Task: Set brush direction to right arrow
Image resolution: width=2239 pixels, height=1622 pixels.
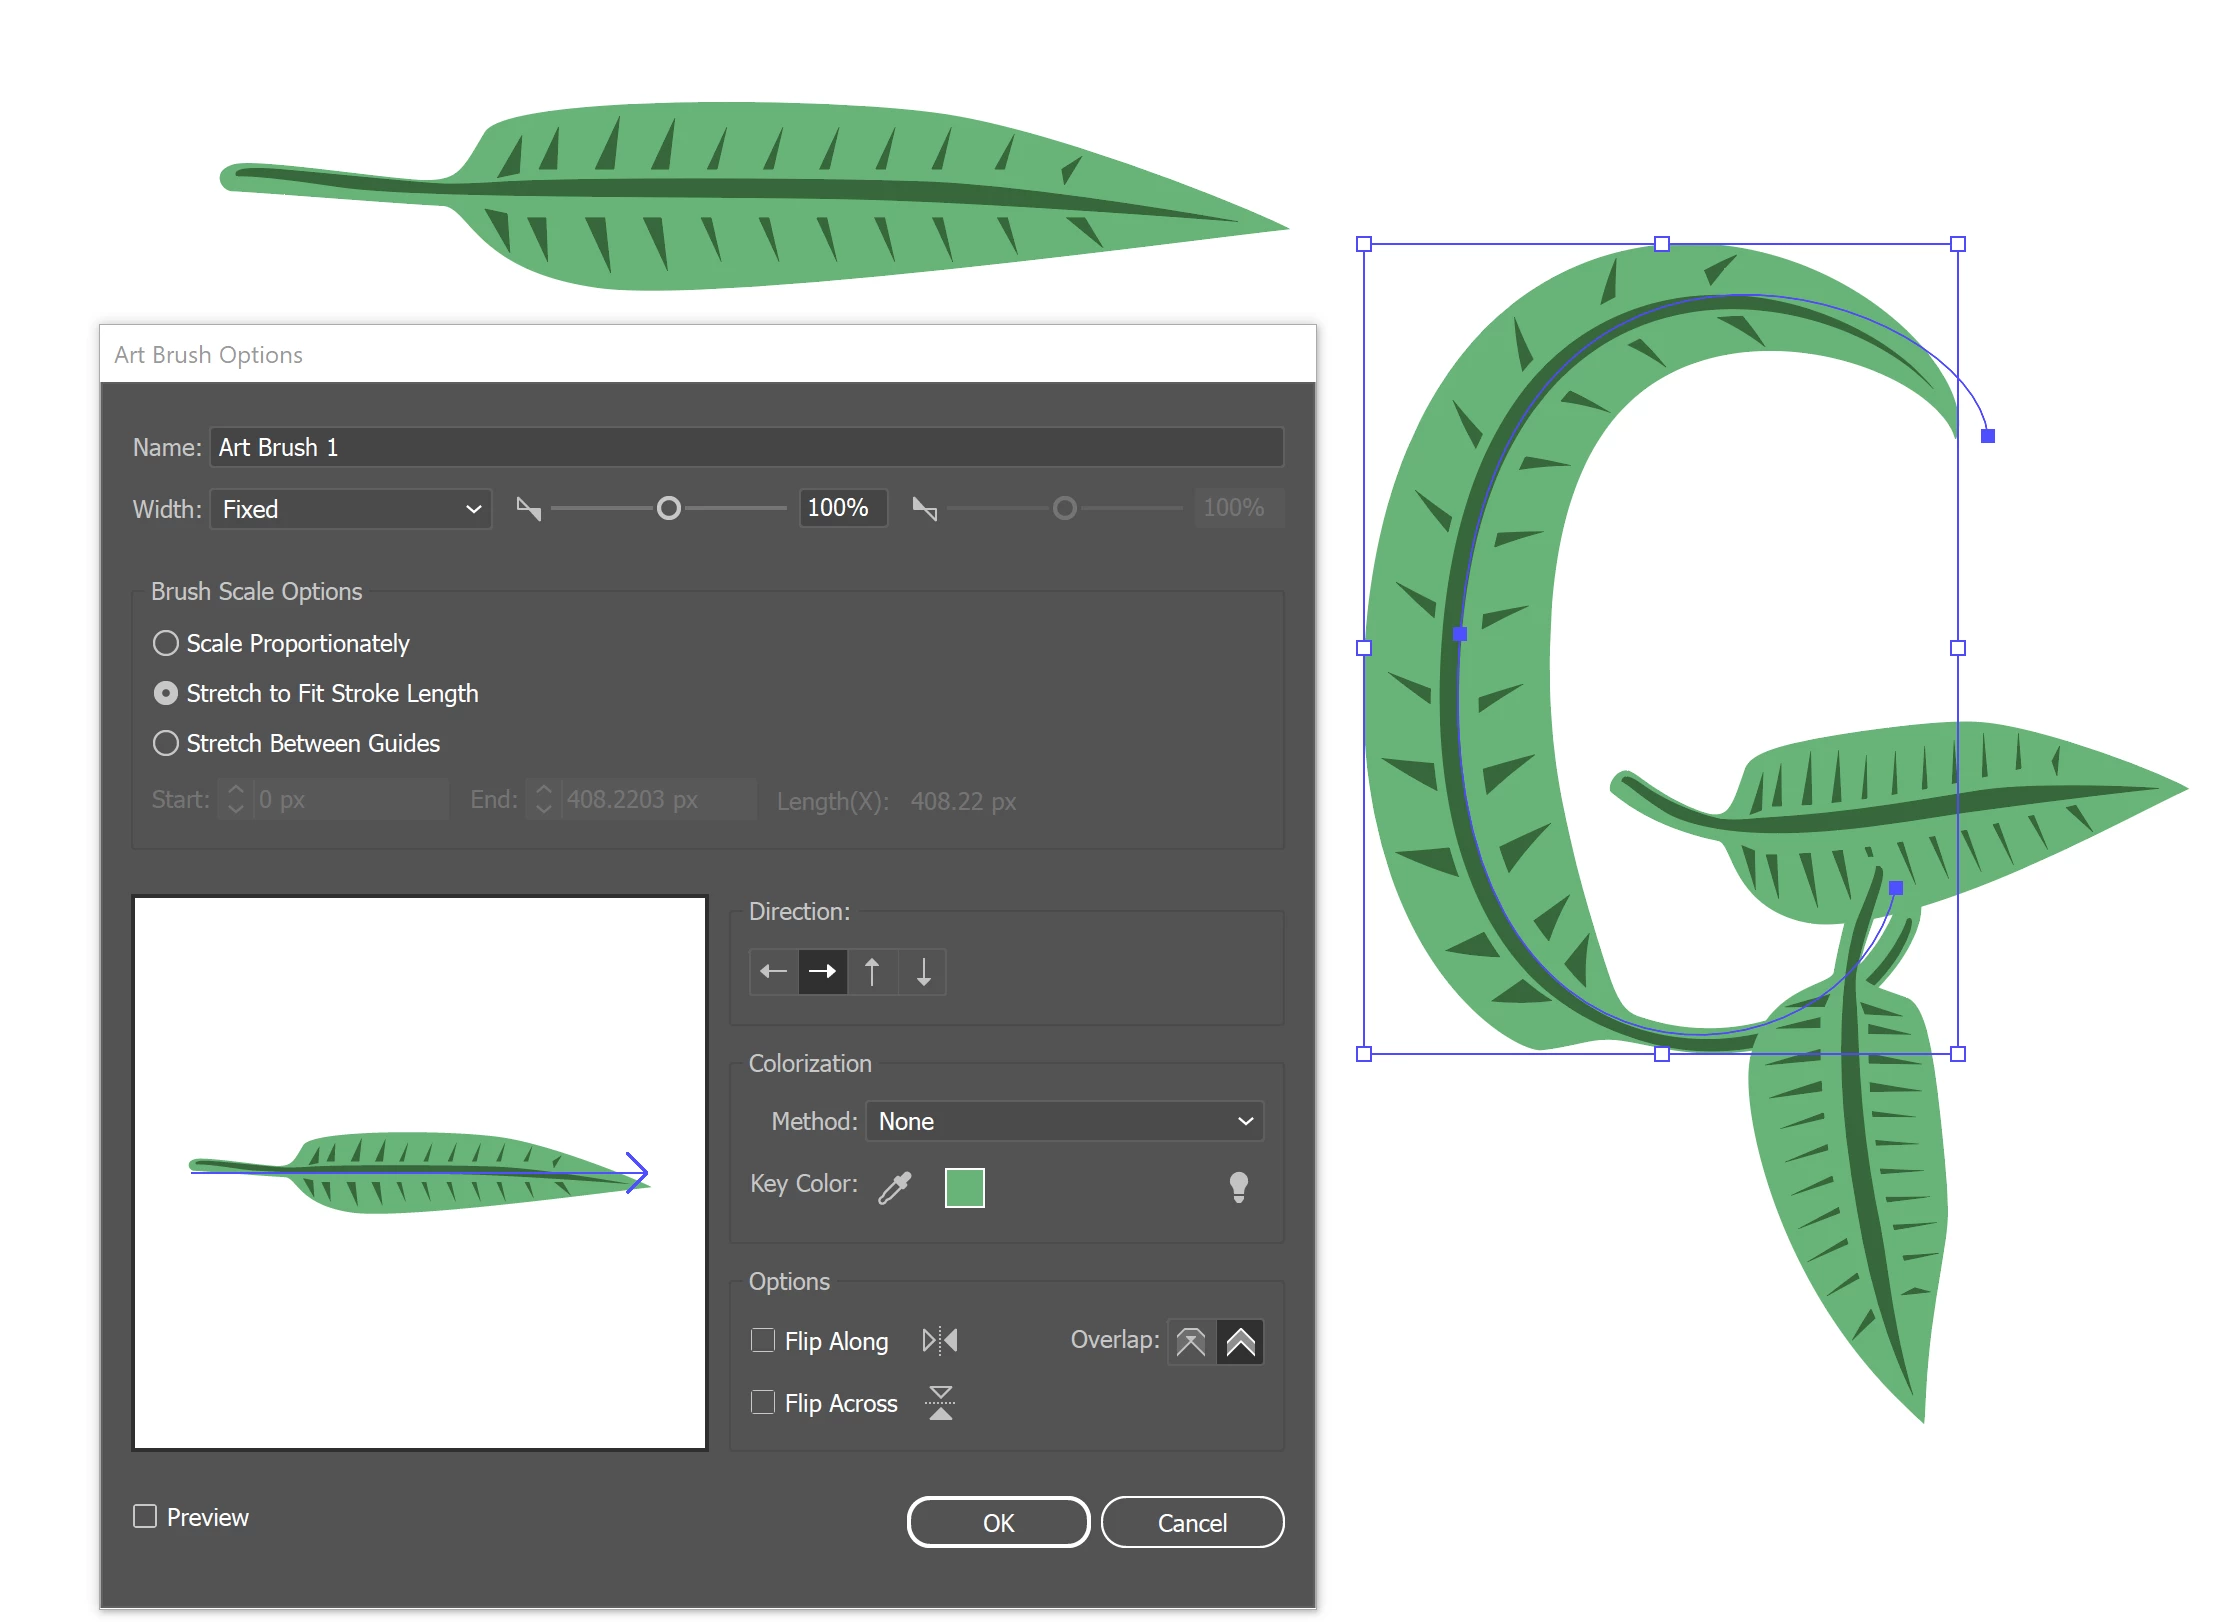Action: 822,971
